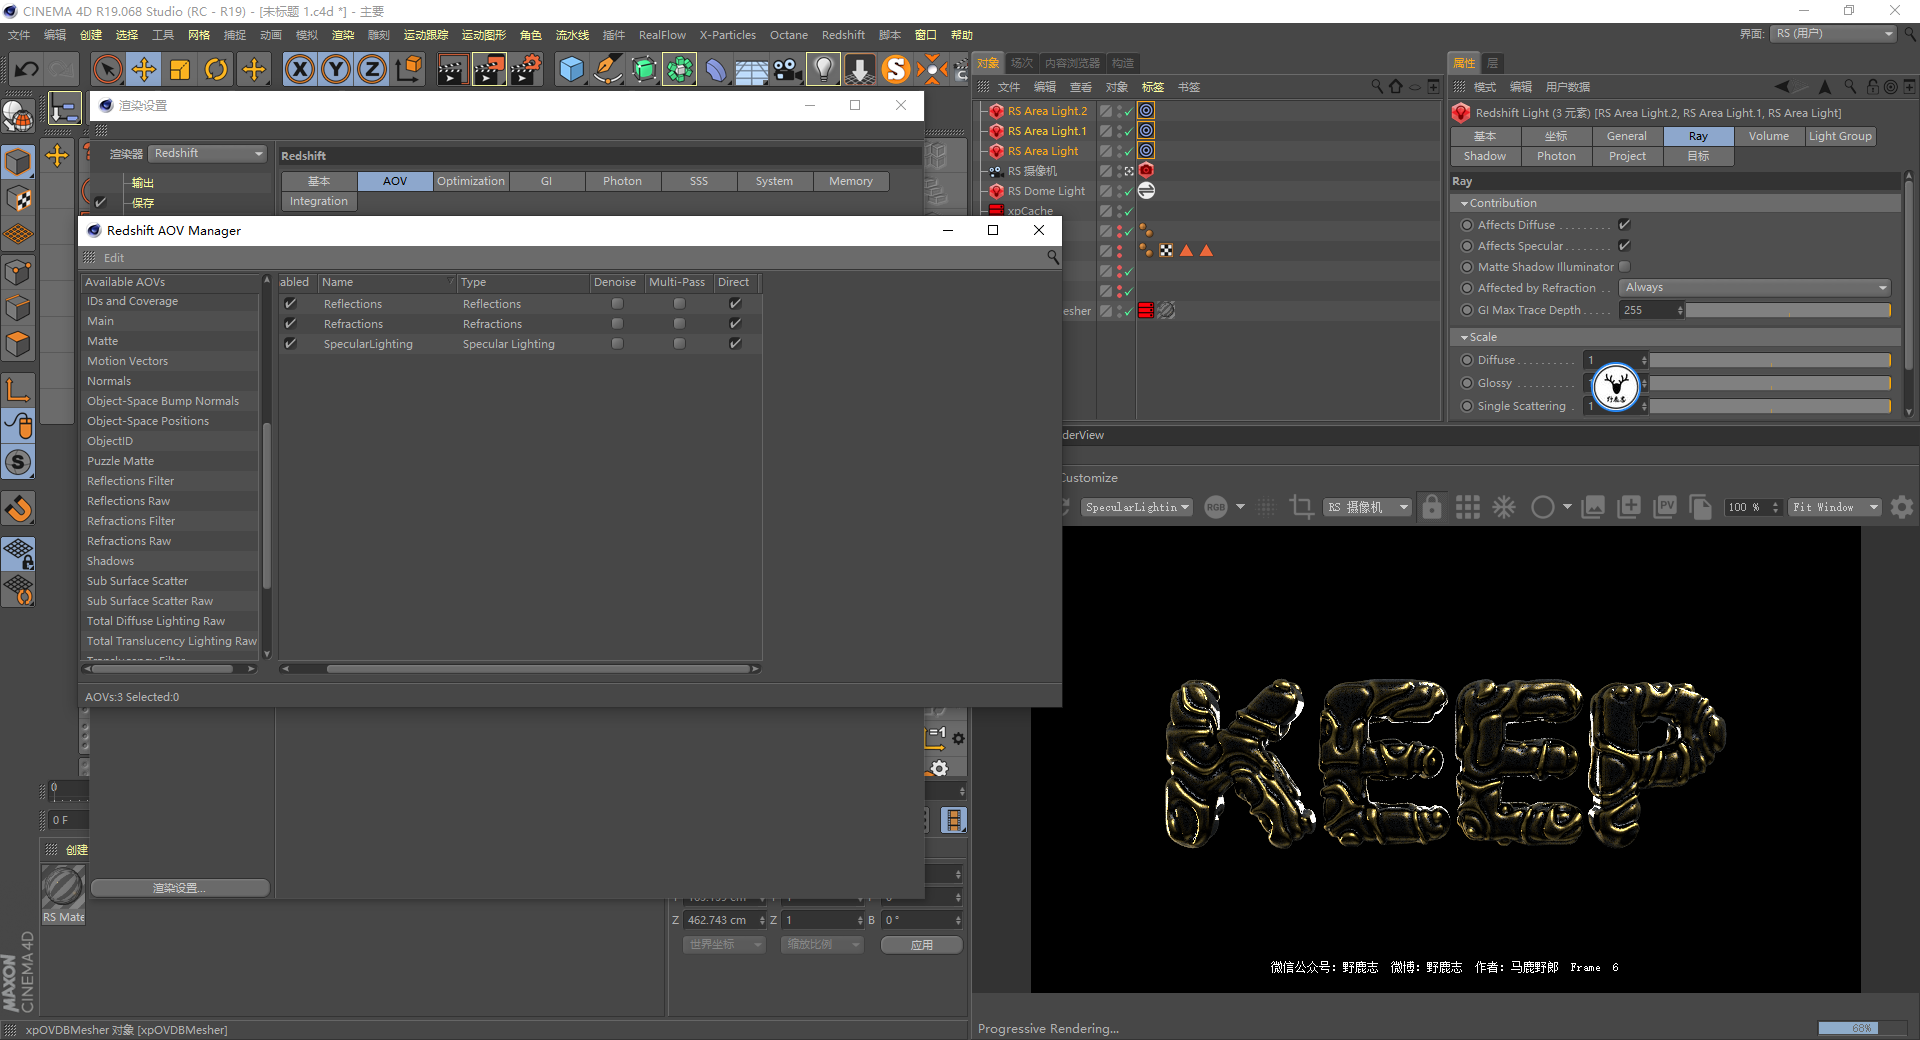
Task: Adjust GI Max Trace Depth slider
Action: [x=1788, y=310]
